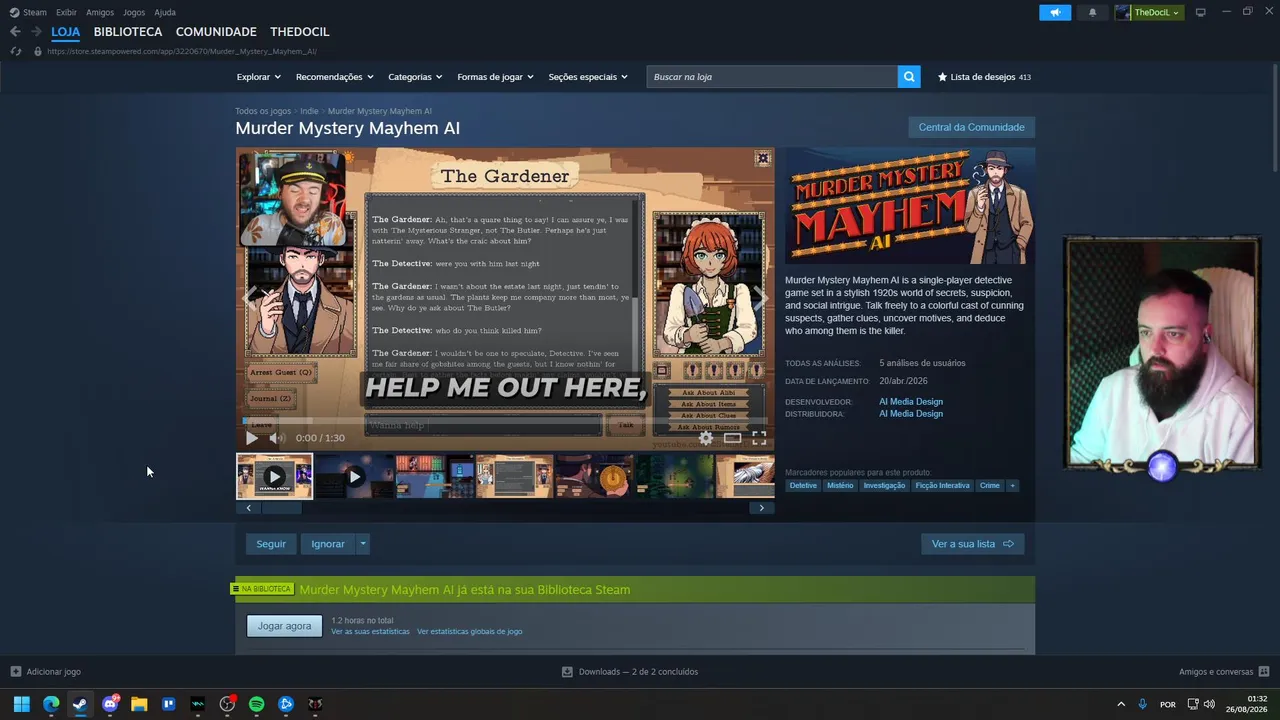This screenshot has height=720, width=1280.
Task: Show hidden system tray icons
Action: click(x=1120, y=704)
